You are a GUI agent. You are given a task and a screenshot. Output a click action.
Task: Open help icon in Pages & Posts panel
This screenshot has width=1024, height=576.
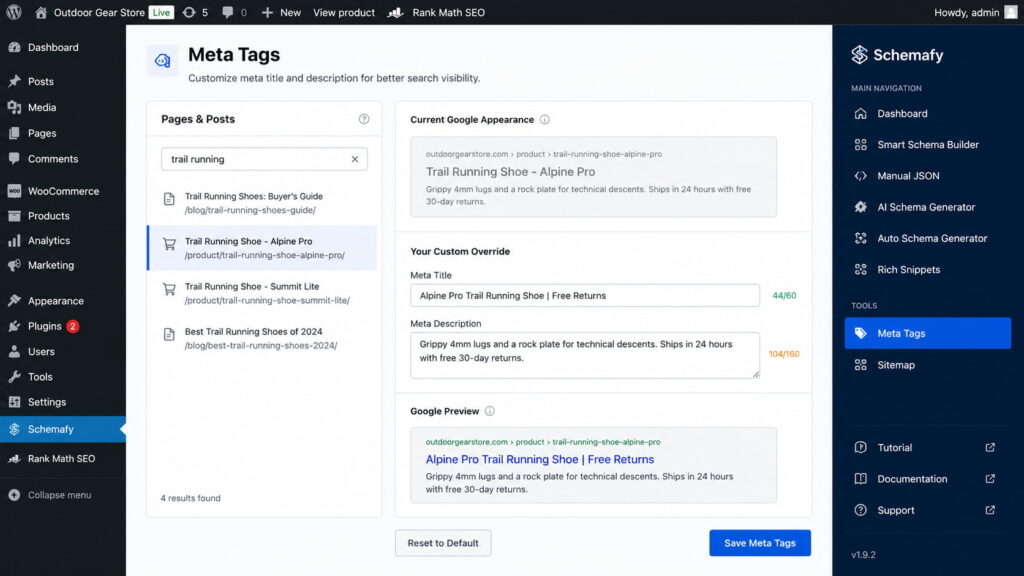[x=364, y=119]
